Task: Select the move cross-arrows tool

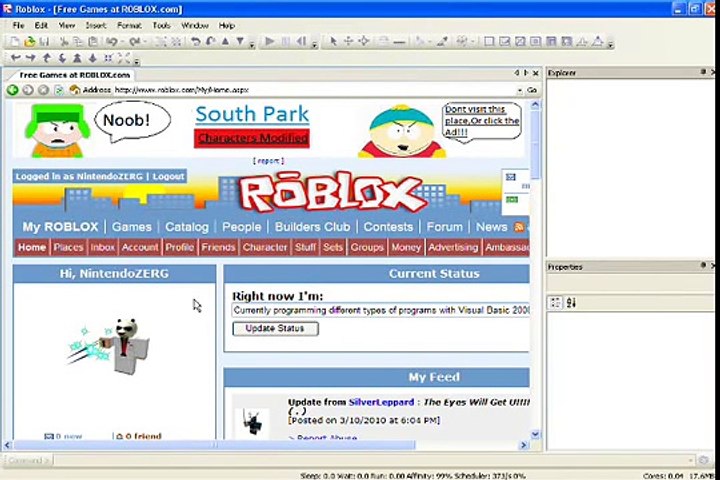Action: tap(349, 42)
